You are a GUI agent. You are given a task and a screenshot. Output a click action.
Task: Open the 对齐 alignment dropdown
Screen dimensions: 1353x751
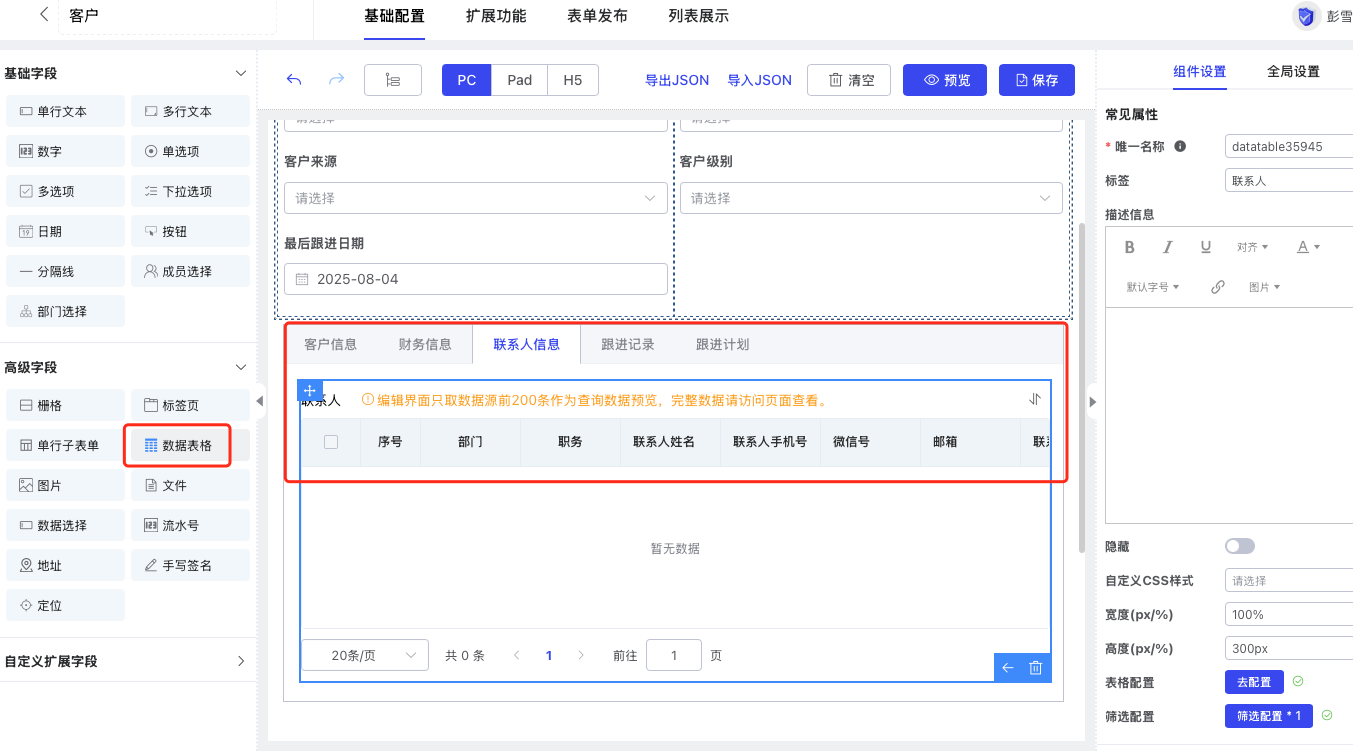[x=1252, y=247]
